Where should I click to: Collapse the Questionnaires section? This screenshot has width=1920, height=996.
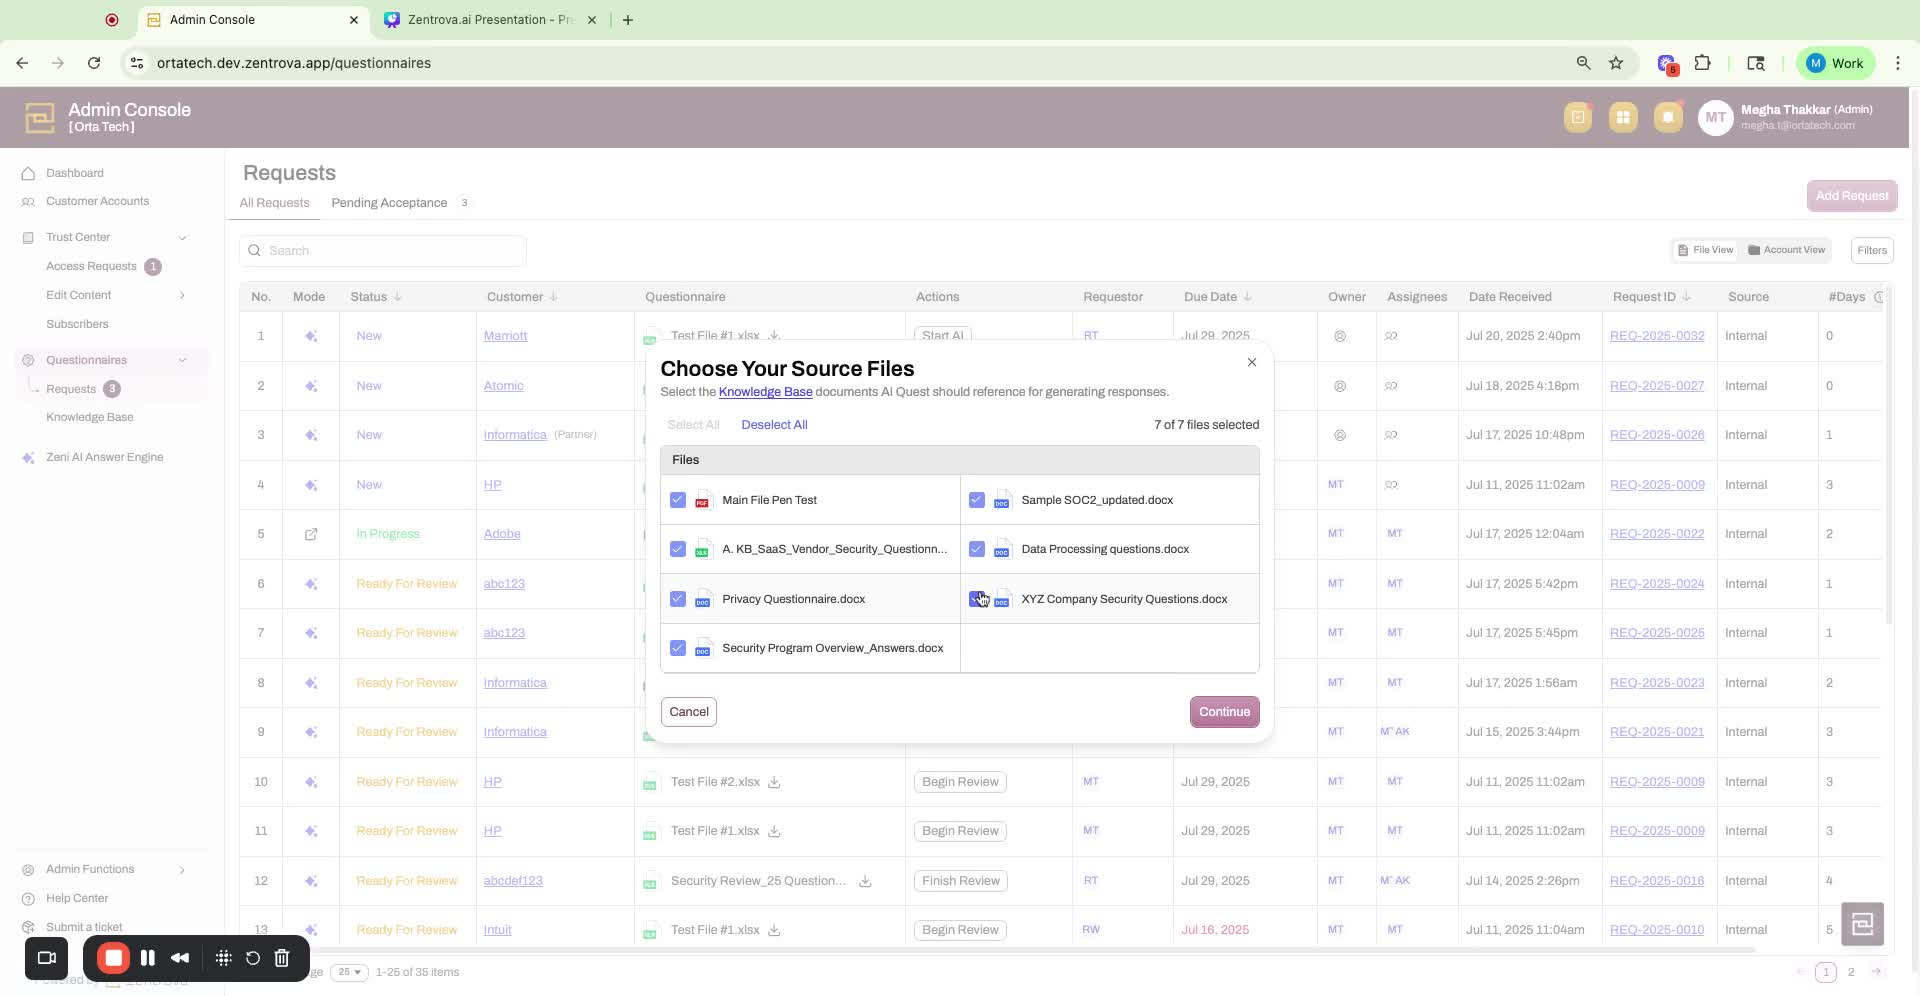click(x=182, y=360)
